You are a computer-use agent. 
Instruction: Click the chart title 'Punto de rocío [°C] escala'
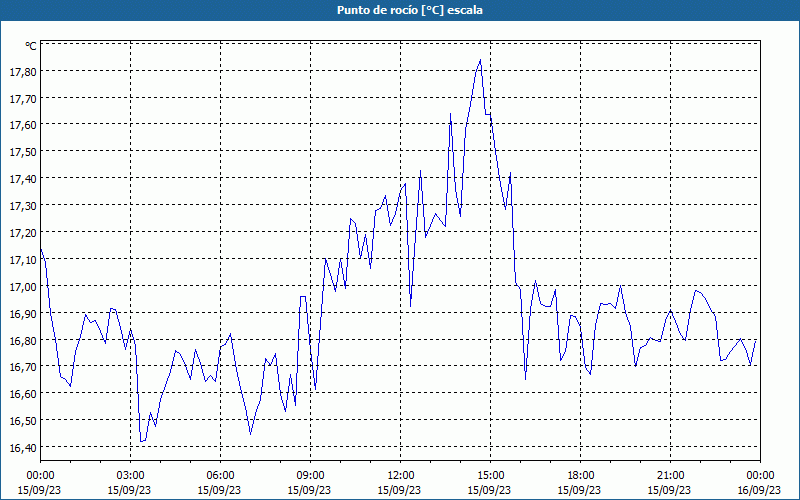tap(410, 10)
